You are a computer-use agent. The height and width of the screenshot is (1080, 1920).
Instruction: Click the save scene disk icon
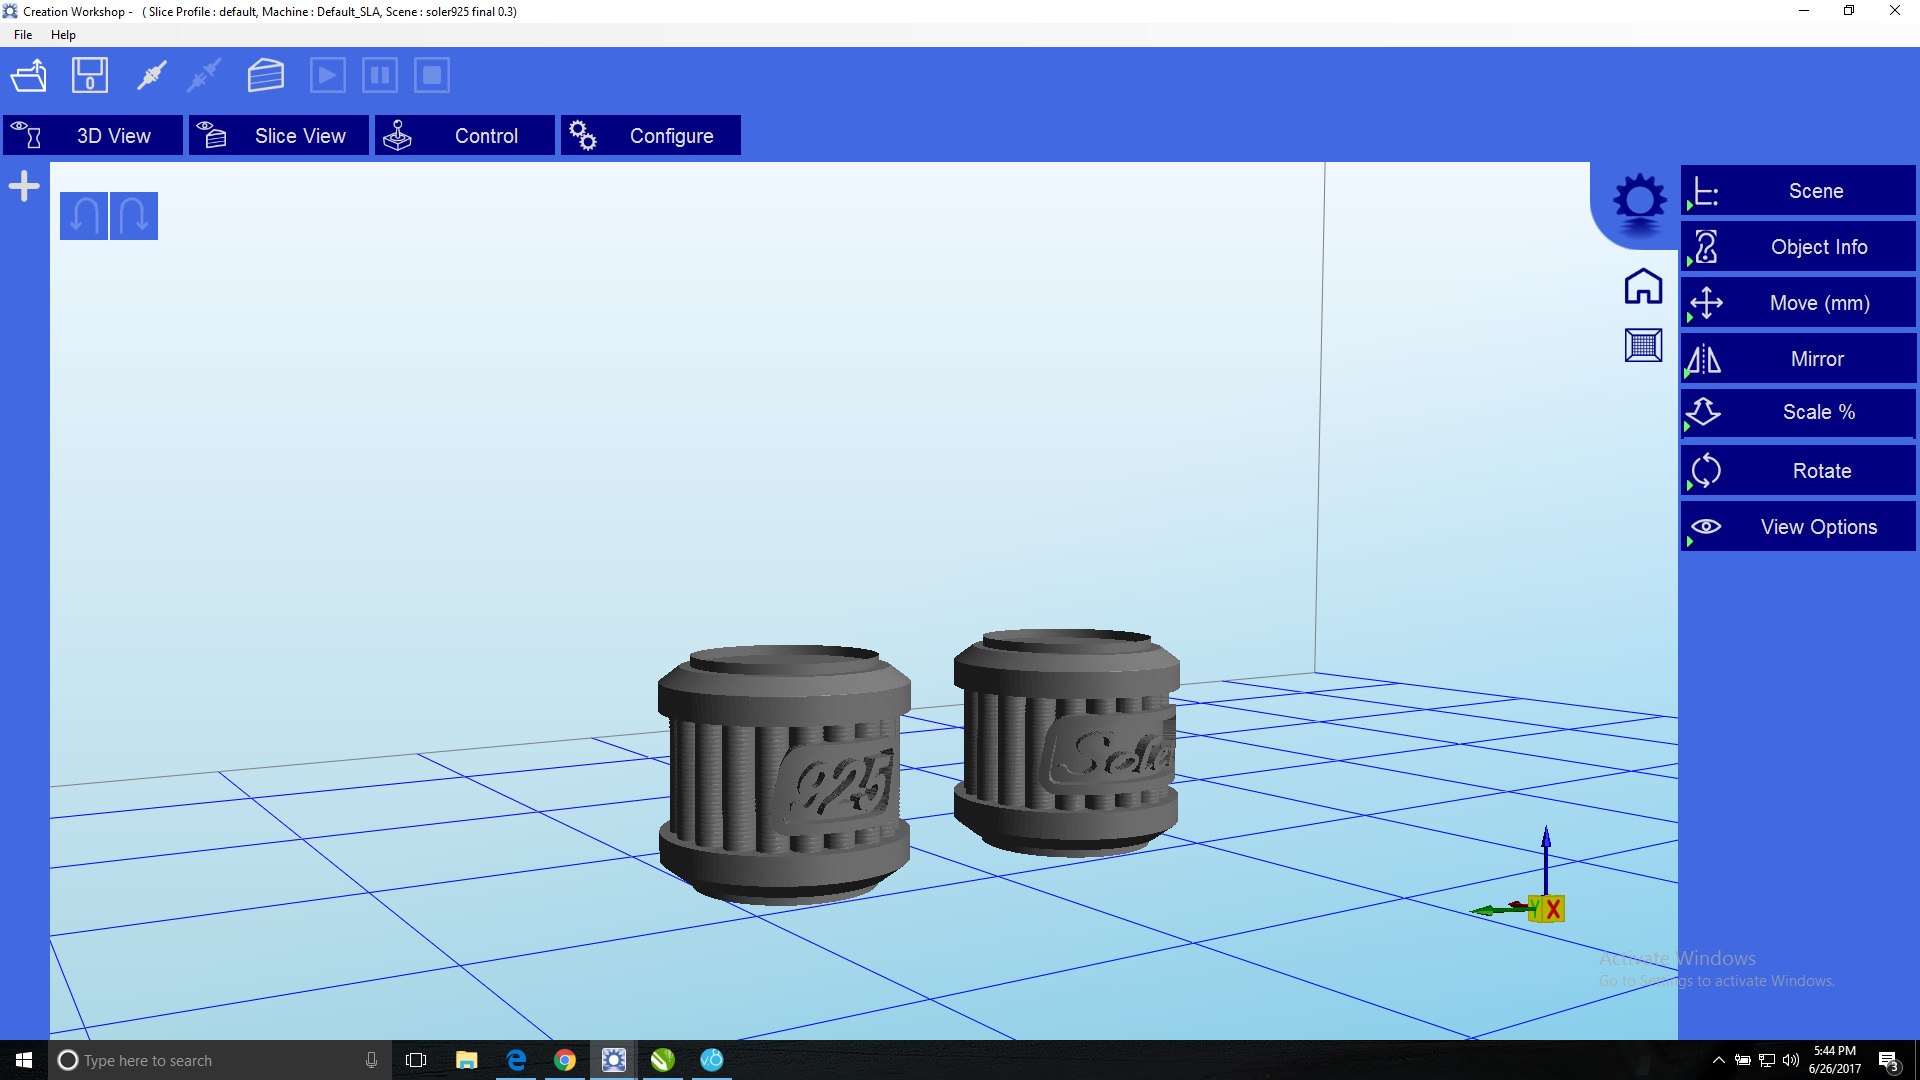[90, 76]
